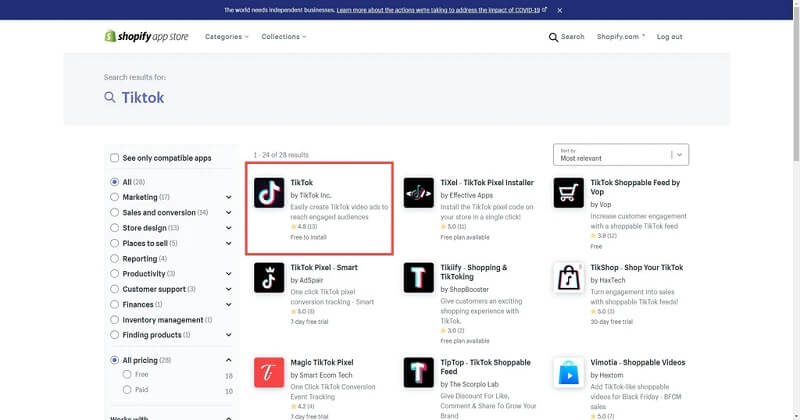Screen dimensions: 800x420
Task: Open the TikTok app icon by TikTok Inc.
Action: [270, 192]
